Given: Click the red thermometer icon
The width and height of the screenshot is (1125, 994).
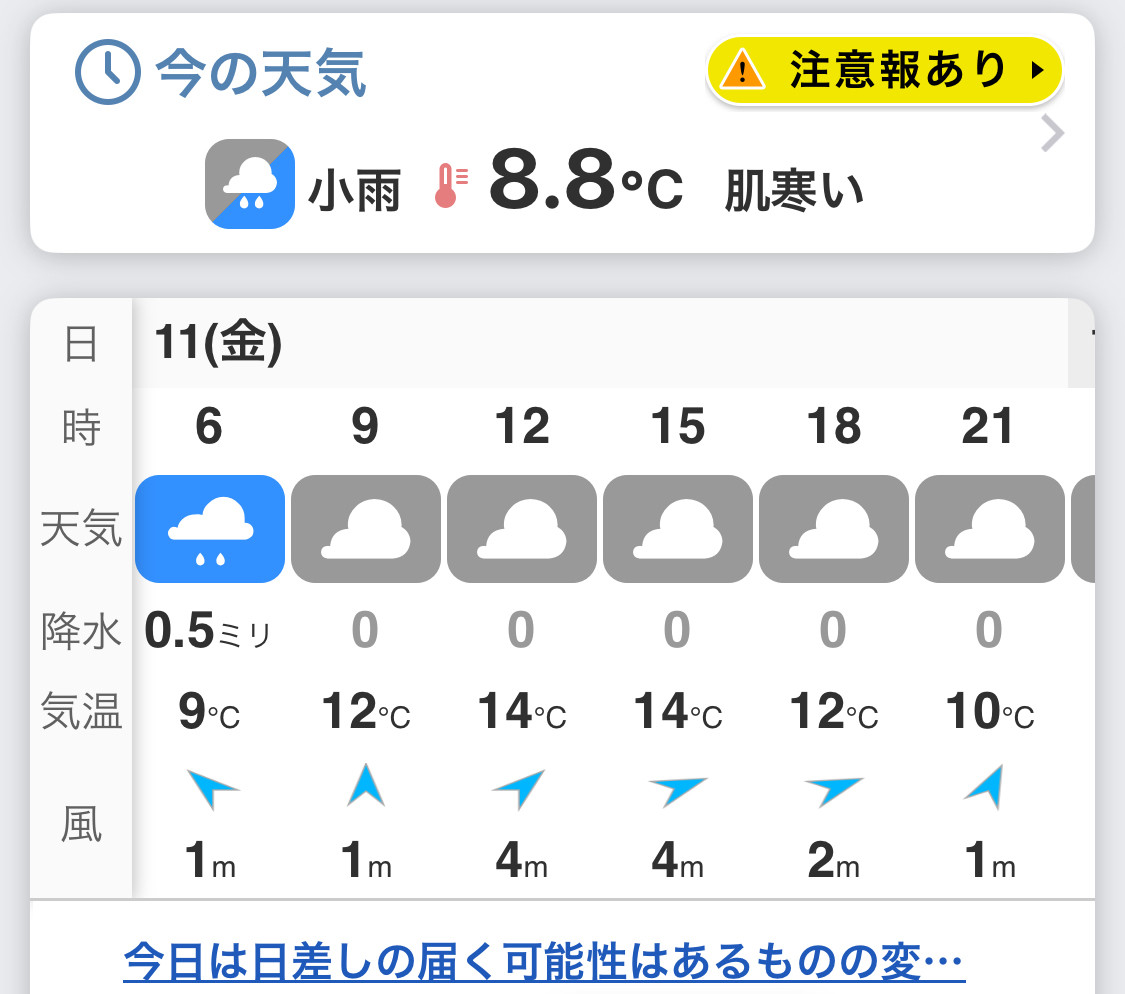Looking at the screenshot, I should pos(451,185).
